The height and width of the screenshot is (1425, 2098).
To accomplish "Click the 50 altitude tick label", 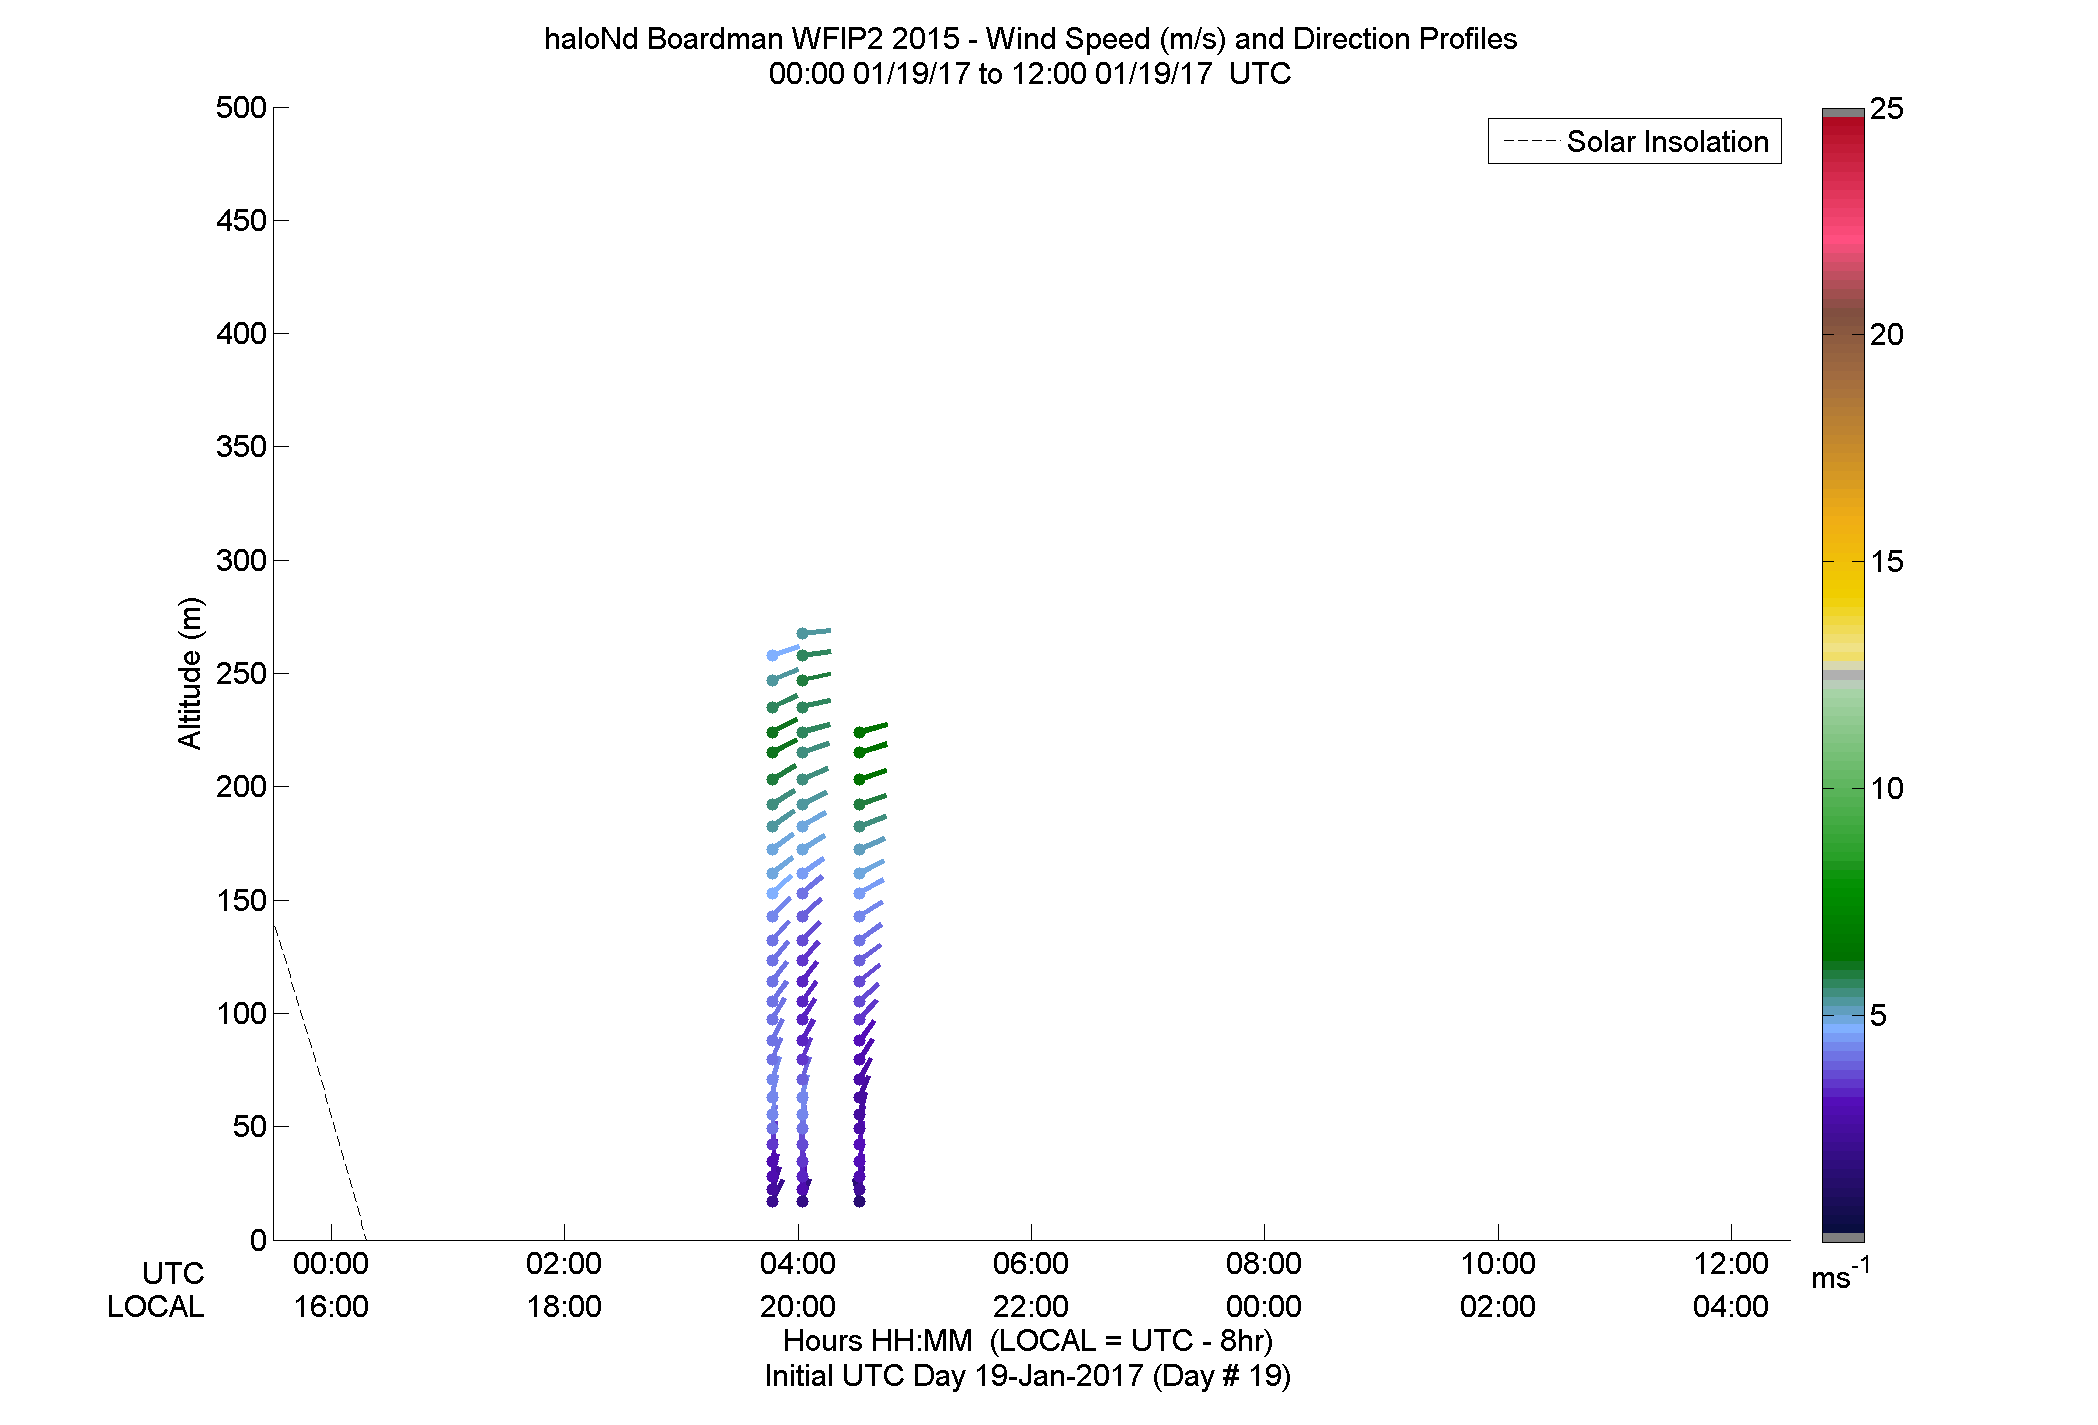I will tap(250, 1126).
